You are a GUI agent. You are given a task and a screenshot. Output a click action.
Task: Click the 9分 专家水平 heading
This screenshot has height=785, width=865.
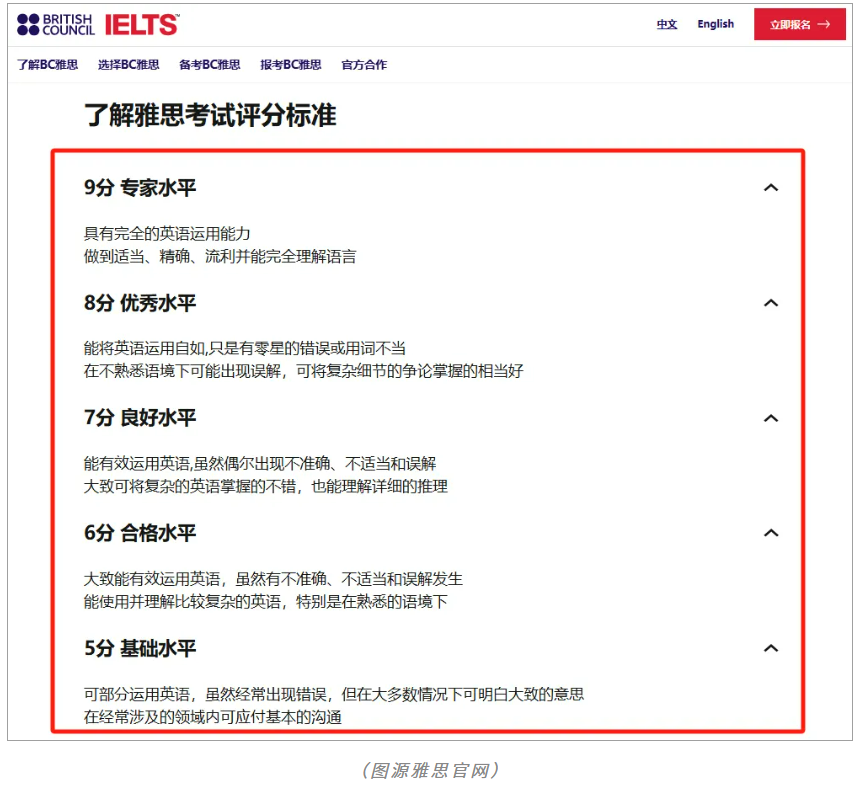coord(140,187)
